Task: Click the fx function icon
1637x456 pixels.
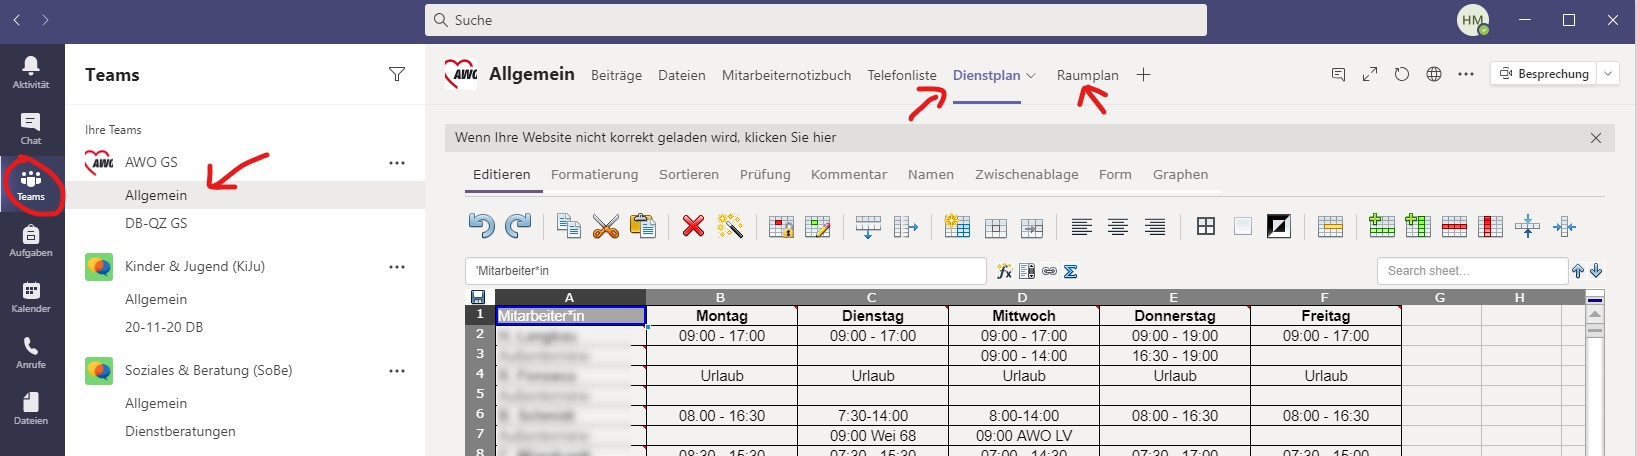Action: (1004, 271)
